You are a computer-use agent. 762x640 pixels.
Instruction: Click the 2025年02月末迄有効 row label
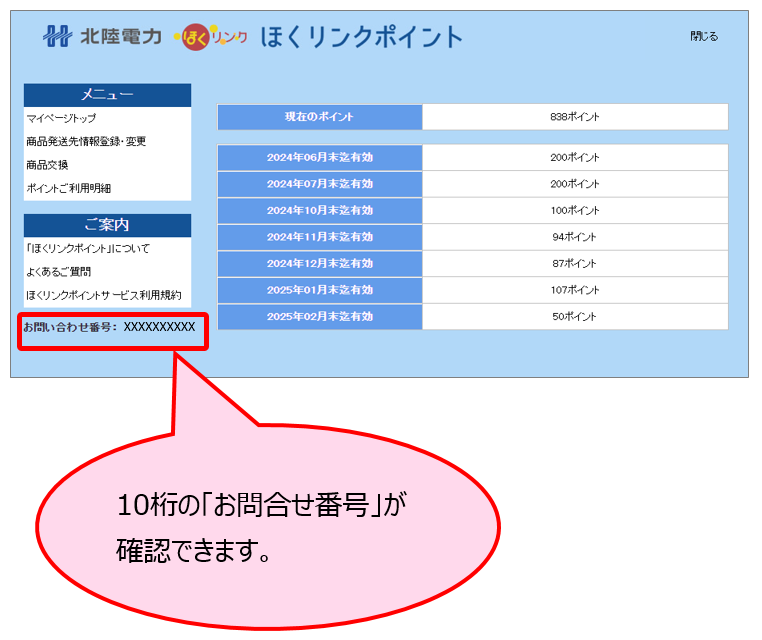coord(320,316)
